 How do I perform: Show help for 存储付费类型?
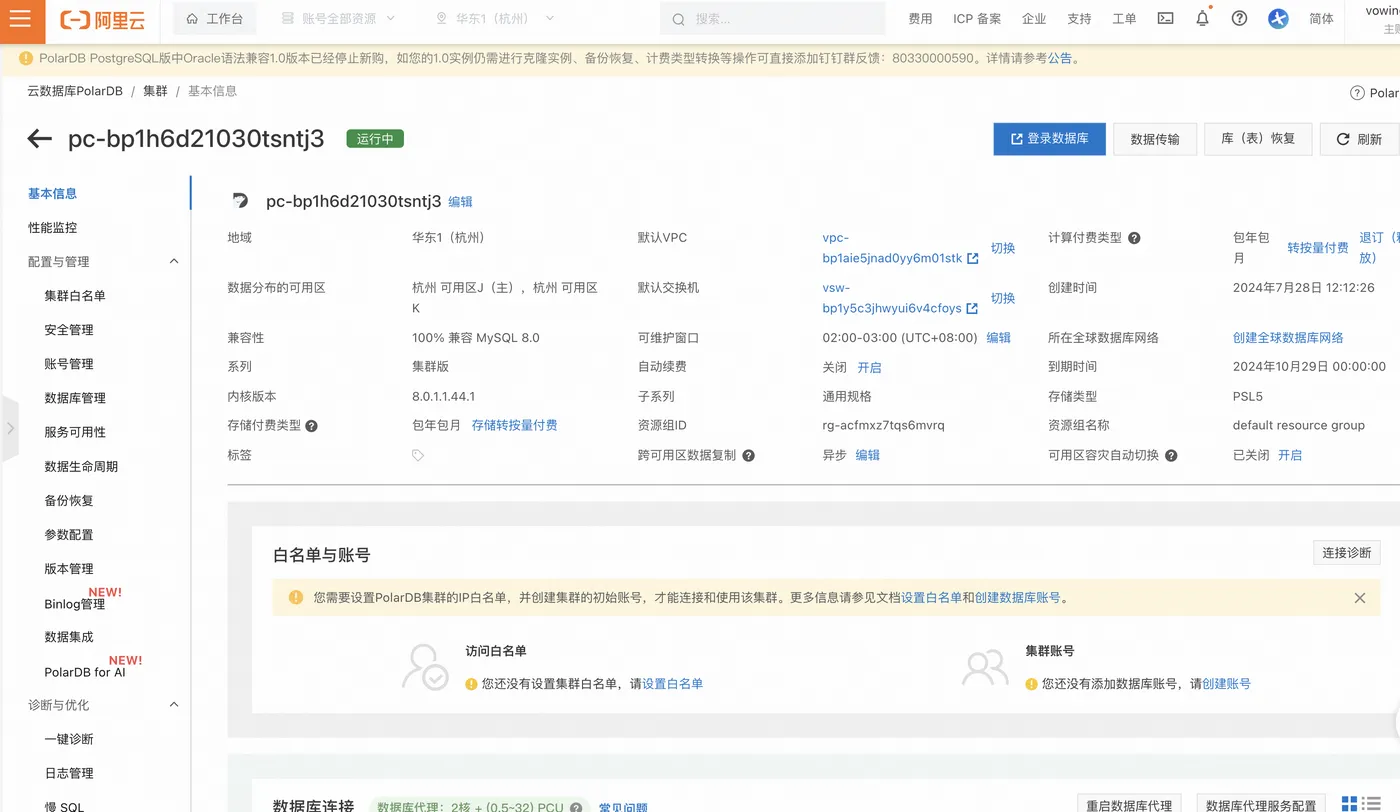tap(311, 426)
